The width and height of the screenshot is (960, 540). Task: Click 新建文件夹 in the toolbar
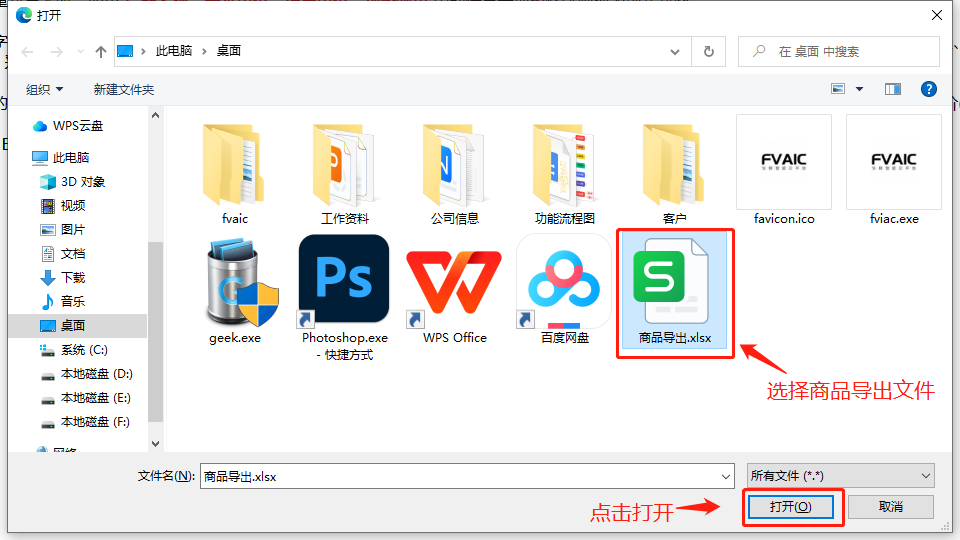(x=124, y=89)
